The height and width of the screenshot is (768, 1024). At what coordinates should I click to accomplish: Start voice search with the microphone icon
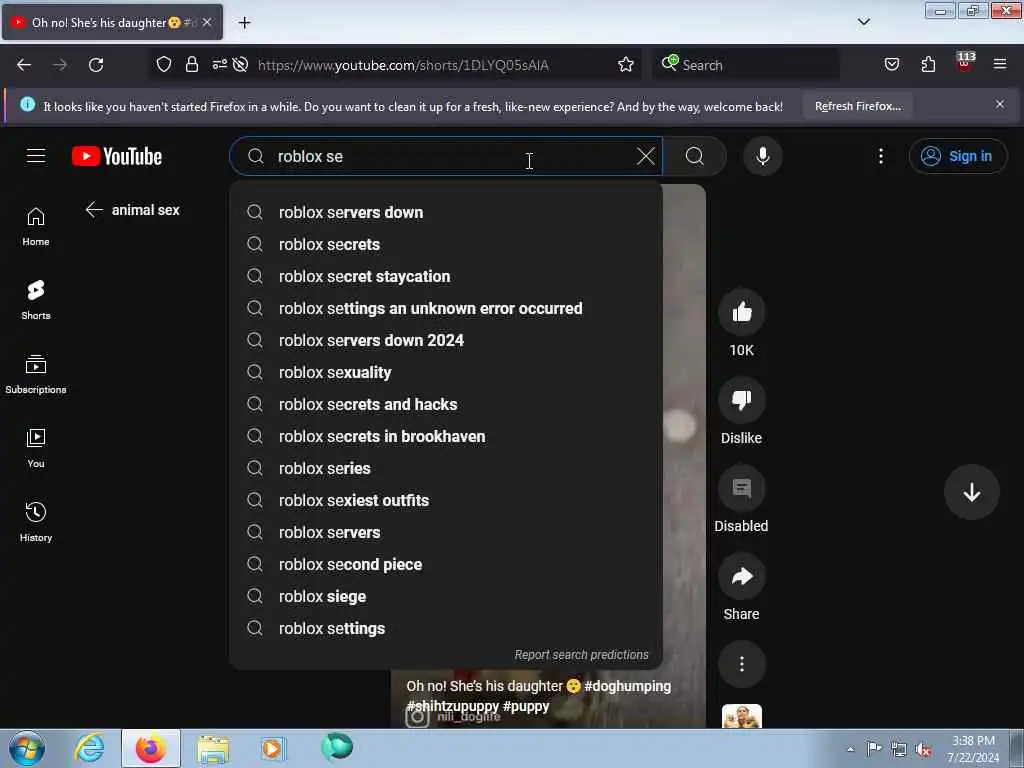tap(762, 156)
